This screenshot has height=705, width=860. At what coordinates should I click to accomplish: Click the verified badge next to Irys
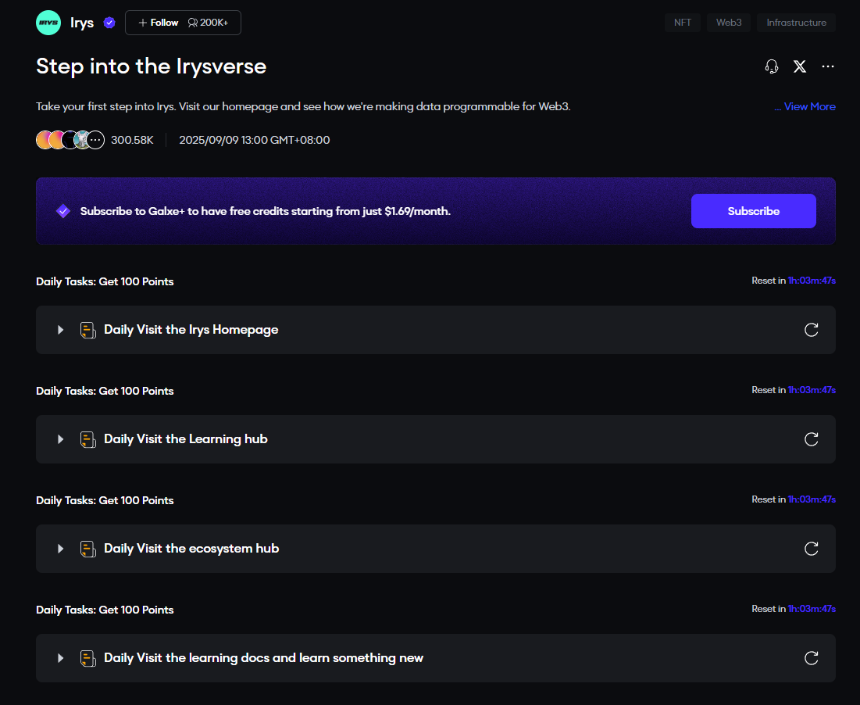pyautogui.click(x=109, y=23)
